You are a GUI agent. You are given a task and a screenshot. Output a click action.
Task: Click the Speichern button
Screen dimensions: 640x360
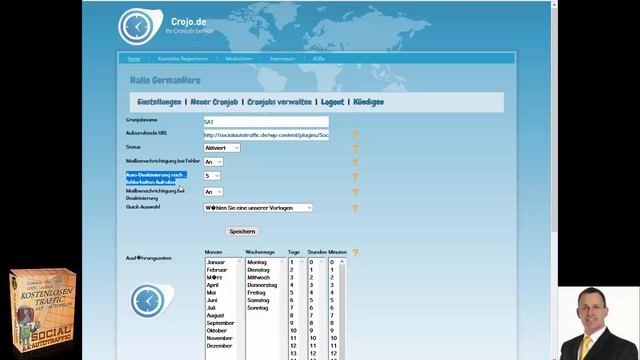pos(242,231)
